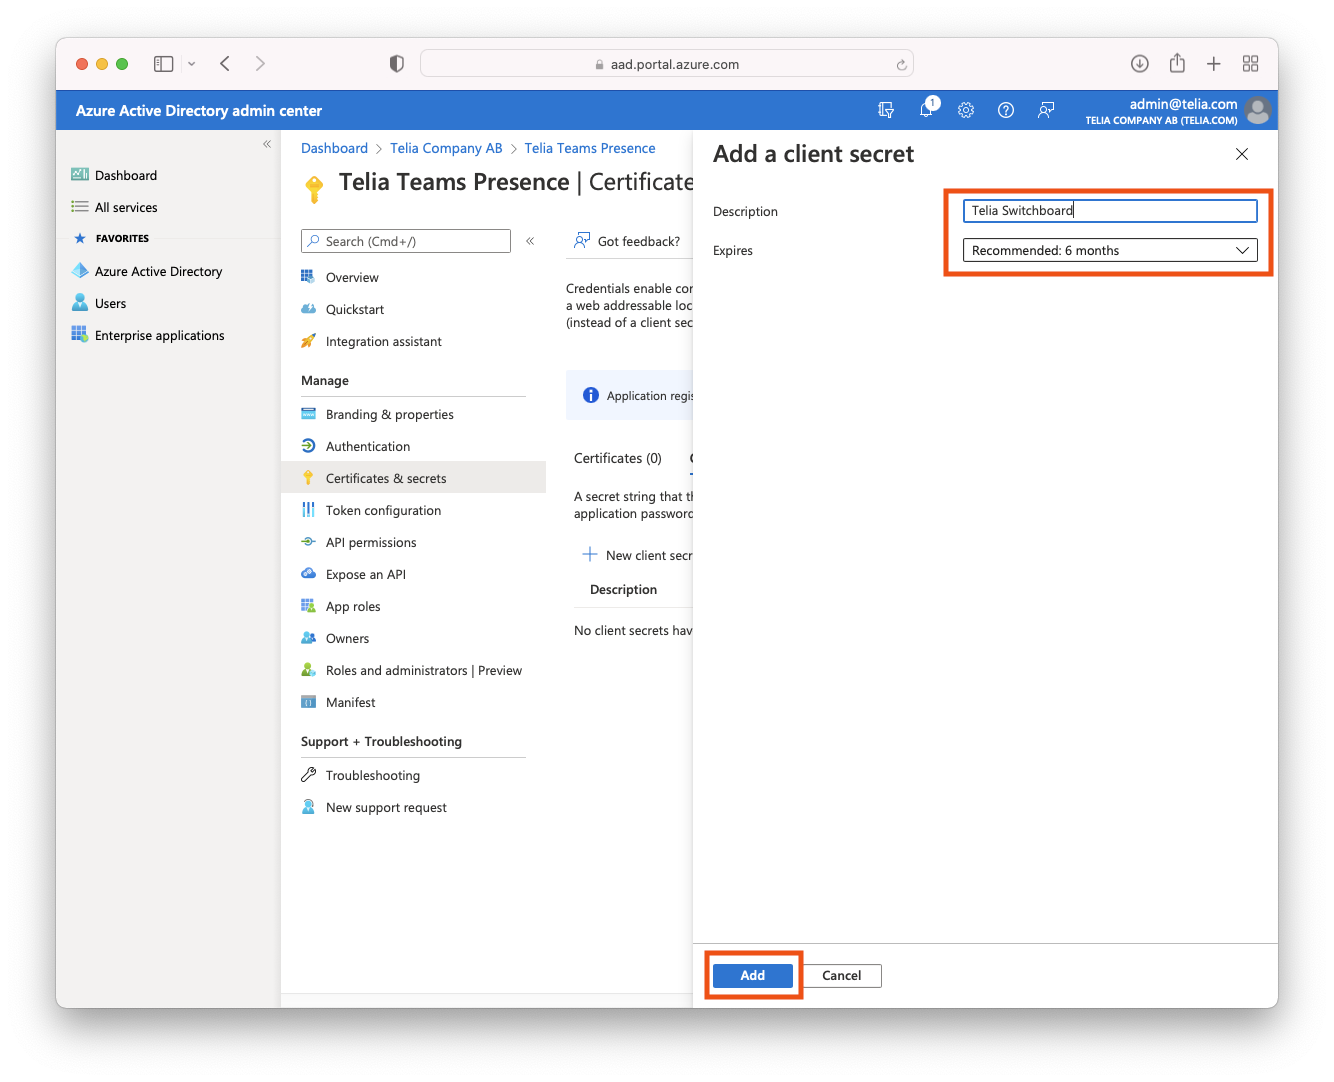This screenshot has height=1082, width=1334.
Task: Click the Safari privacy shield icon
Action: click(x=397, y=64)
